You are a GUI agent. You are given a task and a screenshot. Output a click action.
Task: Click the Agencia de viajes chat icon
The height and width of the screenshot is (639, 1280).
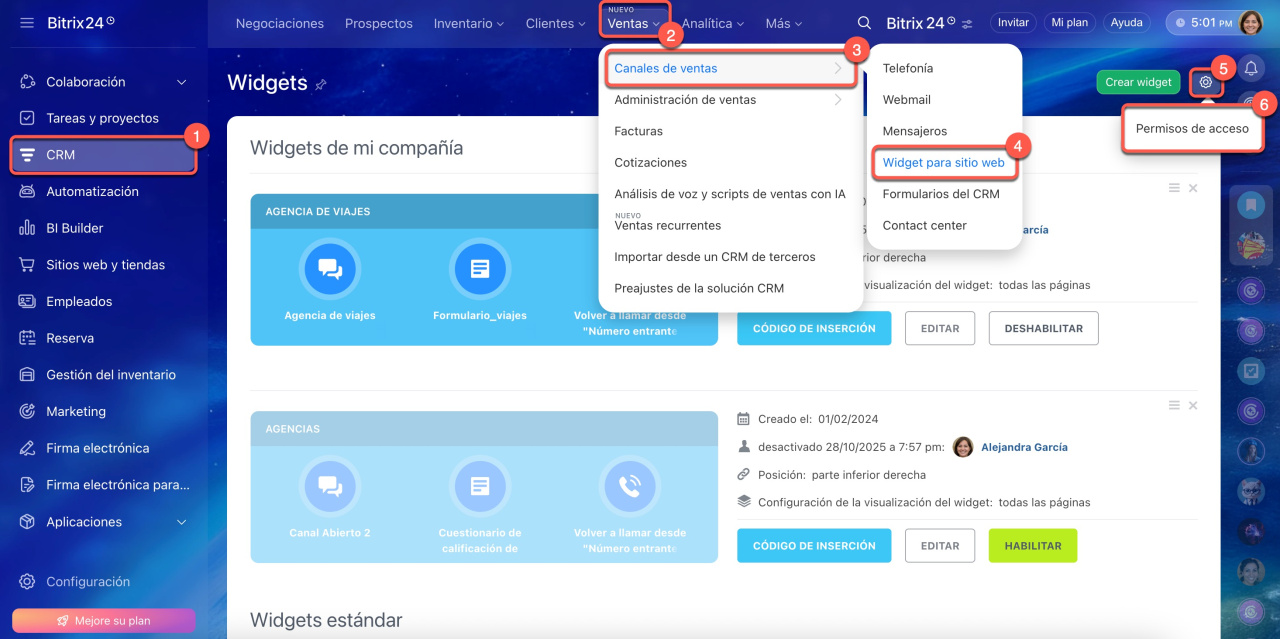(330, 269)
